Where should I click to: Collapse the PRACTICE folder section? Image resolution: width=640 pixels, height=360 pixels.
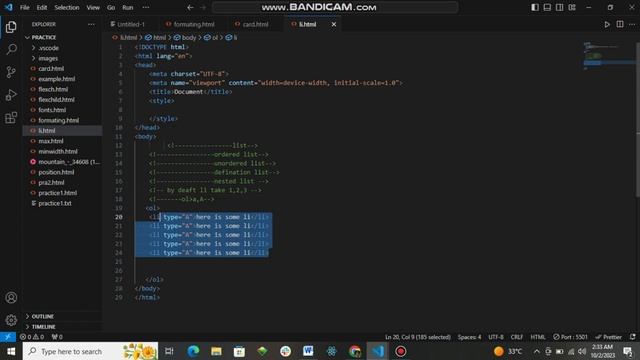point(44,38)
